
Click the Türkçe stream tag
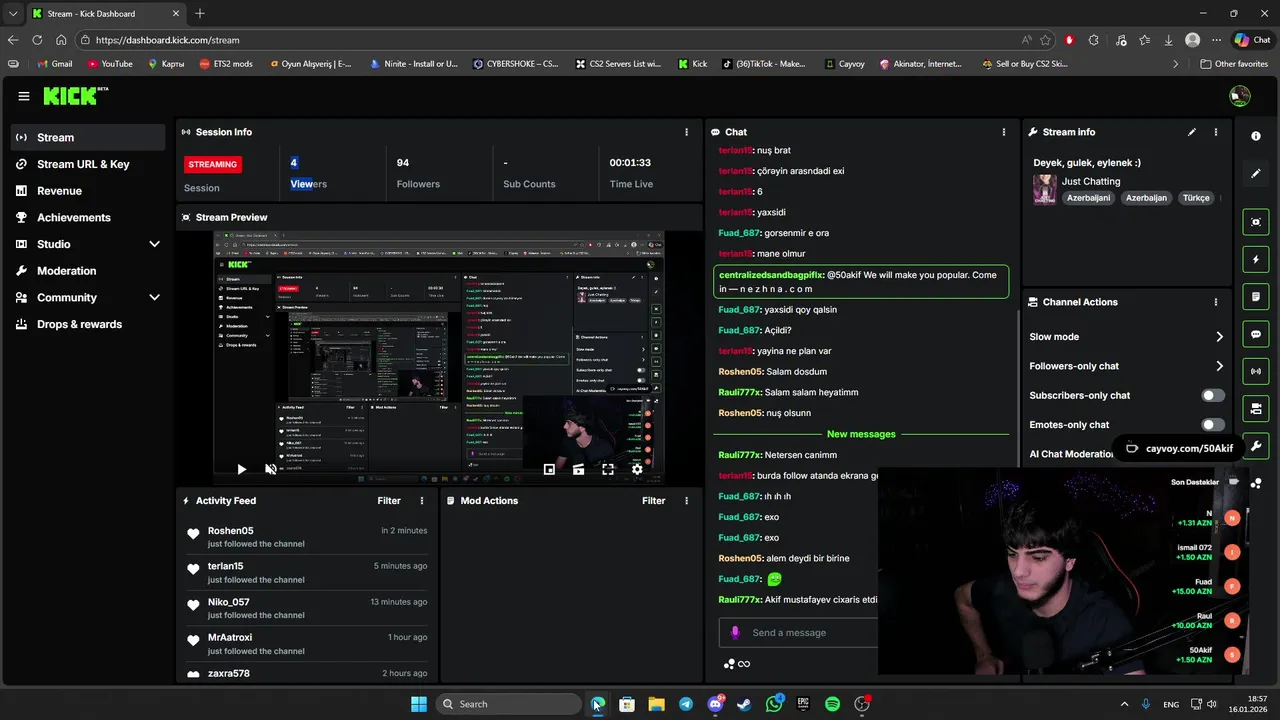pyautogui.click(x=1196, y=198)
